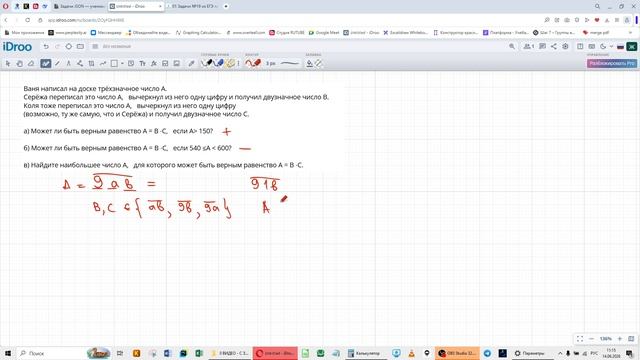Viewport: 640px width, 360px height.
Task: Click the rectangle frame icon in header
Action: point(80,47)
